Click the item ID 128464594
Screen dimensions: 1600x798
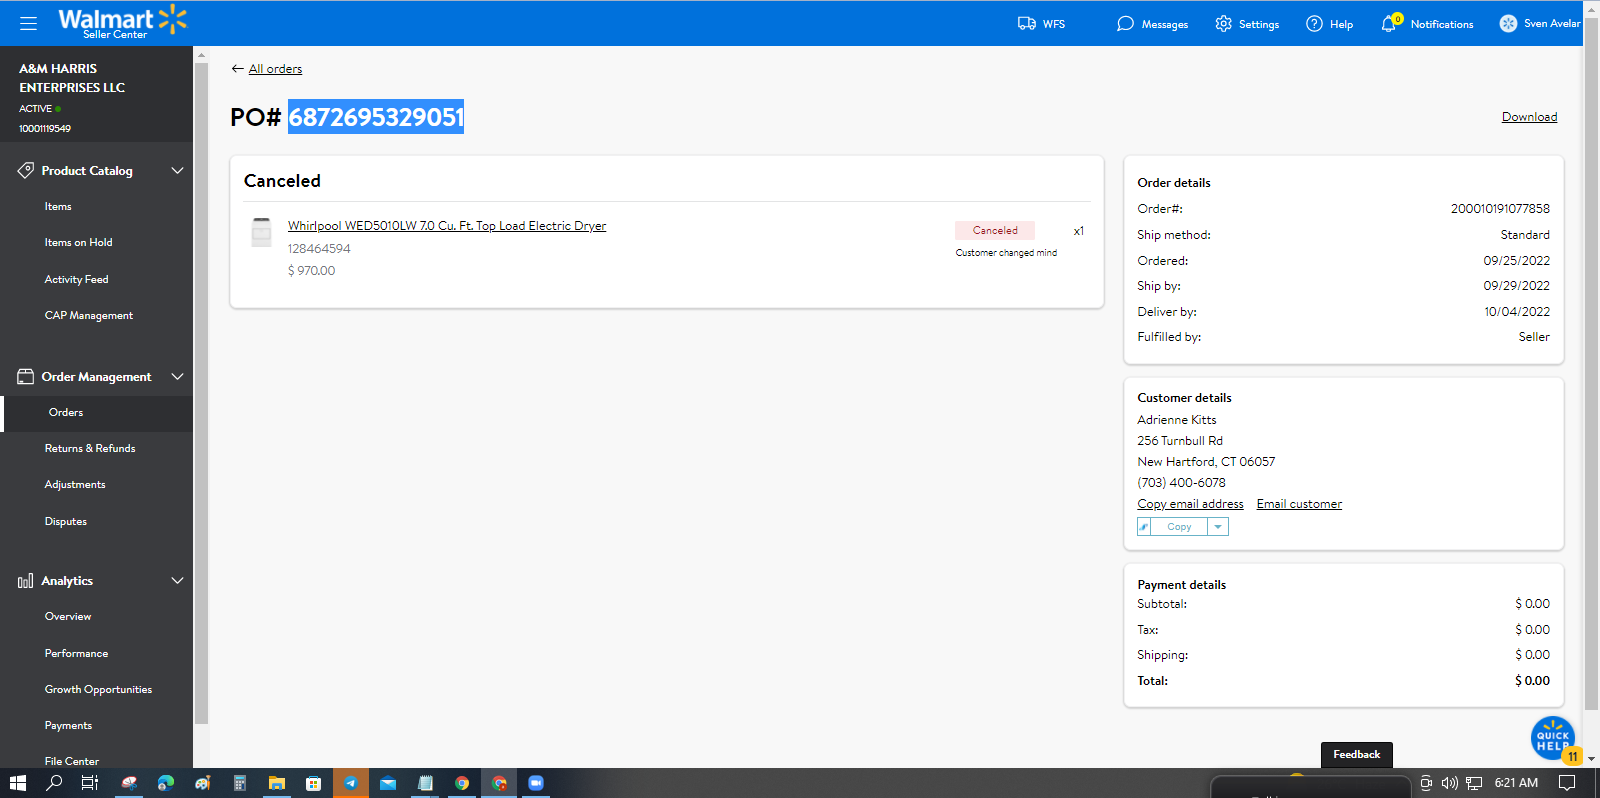click(x=319, y=249)
